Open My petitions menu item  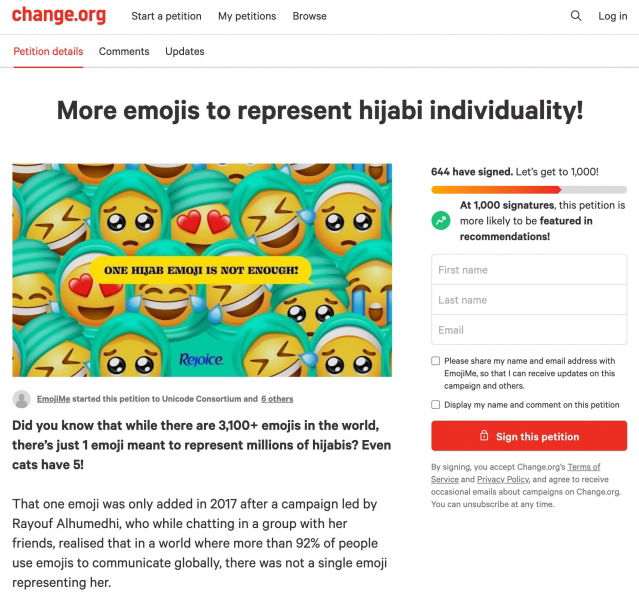[x=247, y=16]
